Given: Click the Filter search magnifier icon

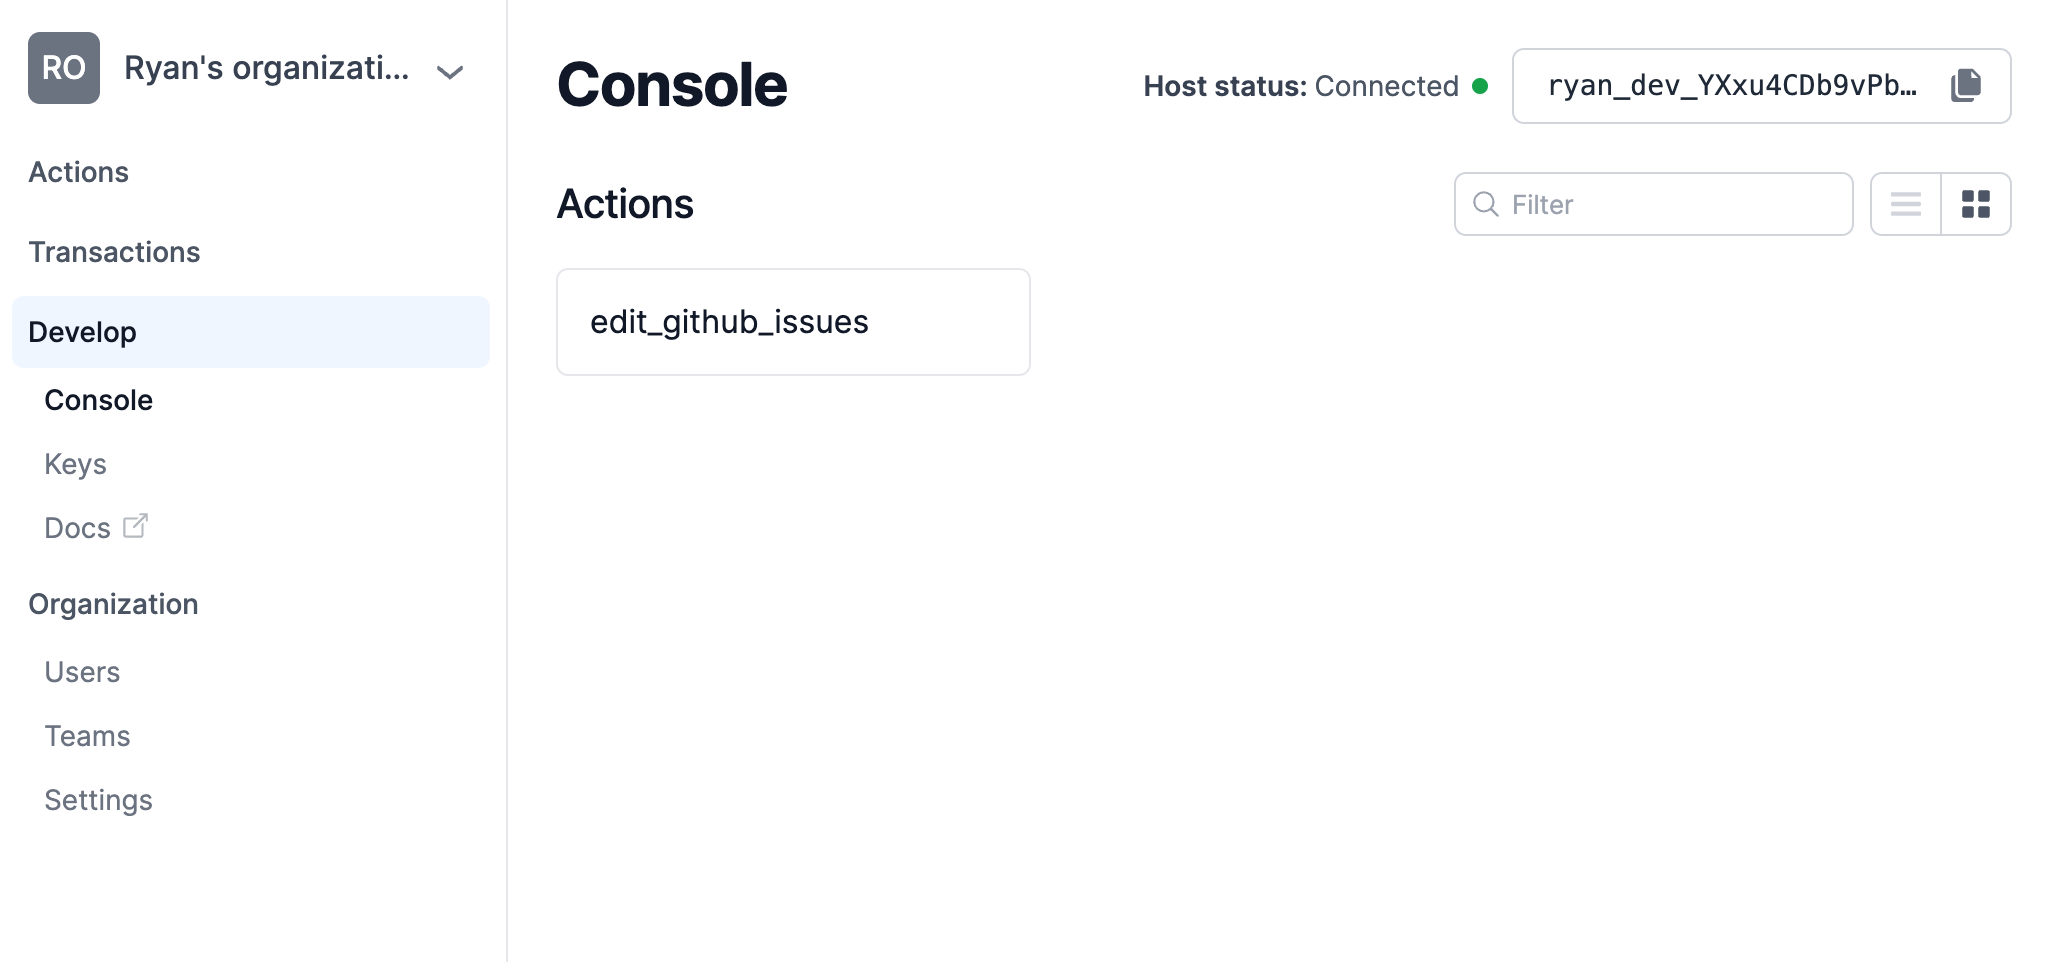Looking at the screenshot, I should point(1486,204).
